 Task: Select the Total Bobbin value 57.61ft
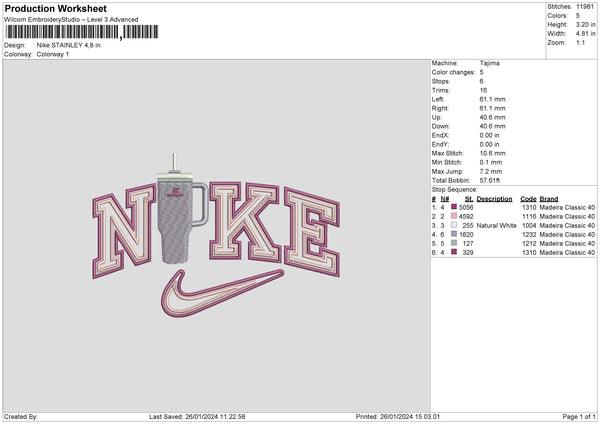click(x=490, y=180)
